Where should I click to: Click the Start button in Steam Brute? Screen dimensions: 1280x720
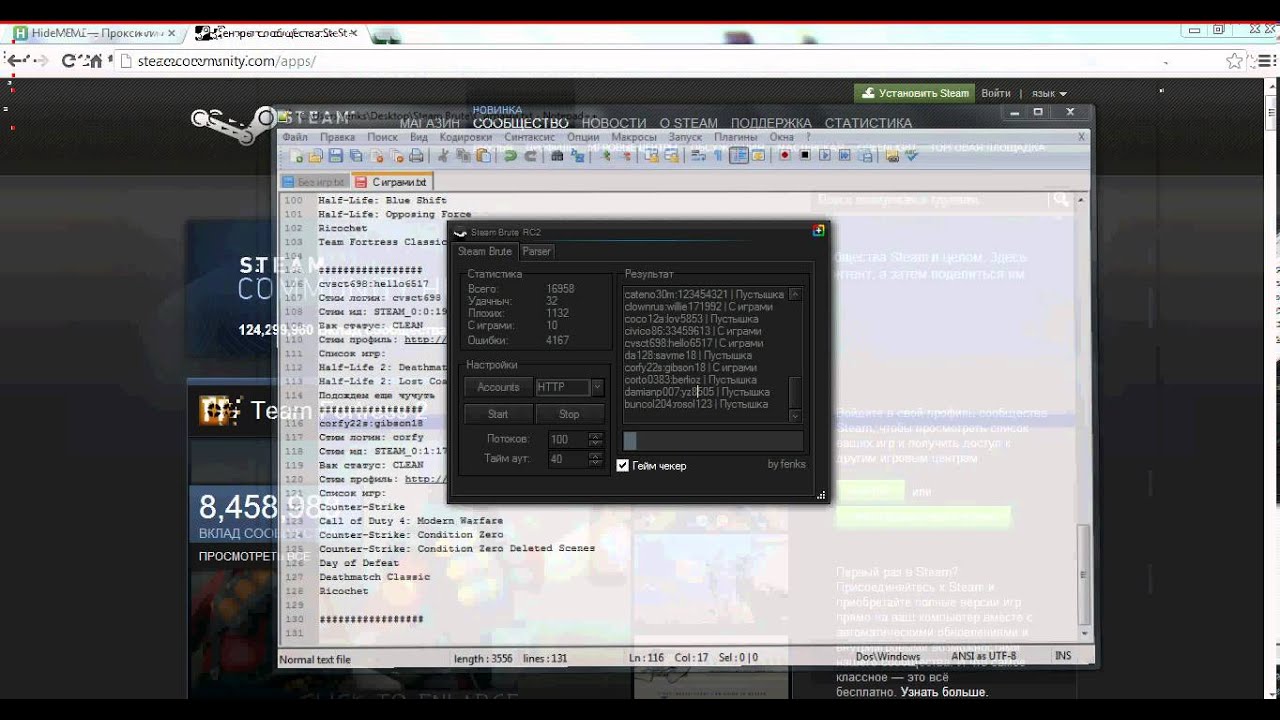point(498,414)
